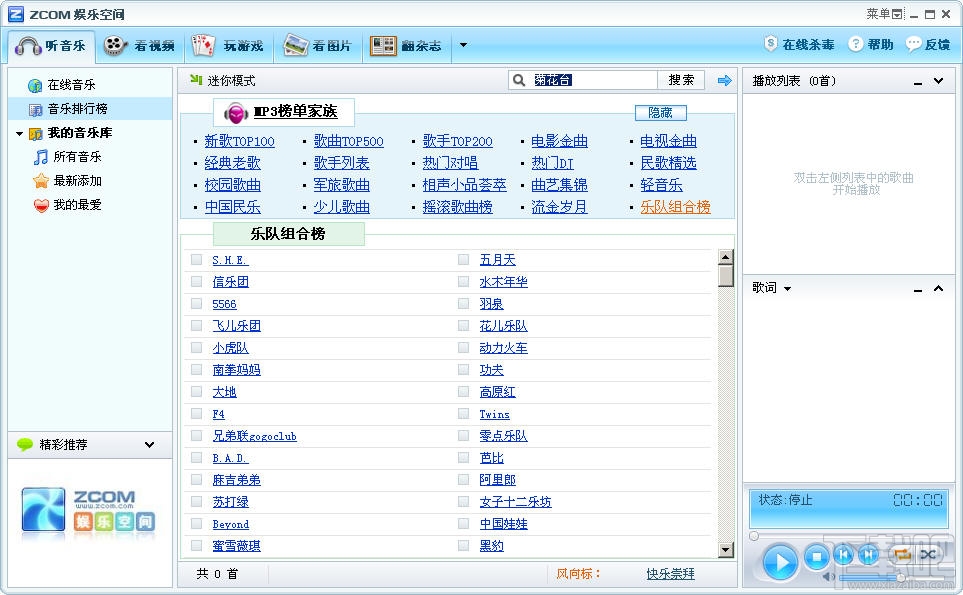
Task: Click the 在线杀毒 antivirus icon
Action: coord(770,44)
